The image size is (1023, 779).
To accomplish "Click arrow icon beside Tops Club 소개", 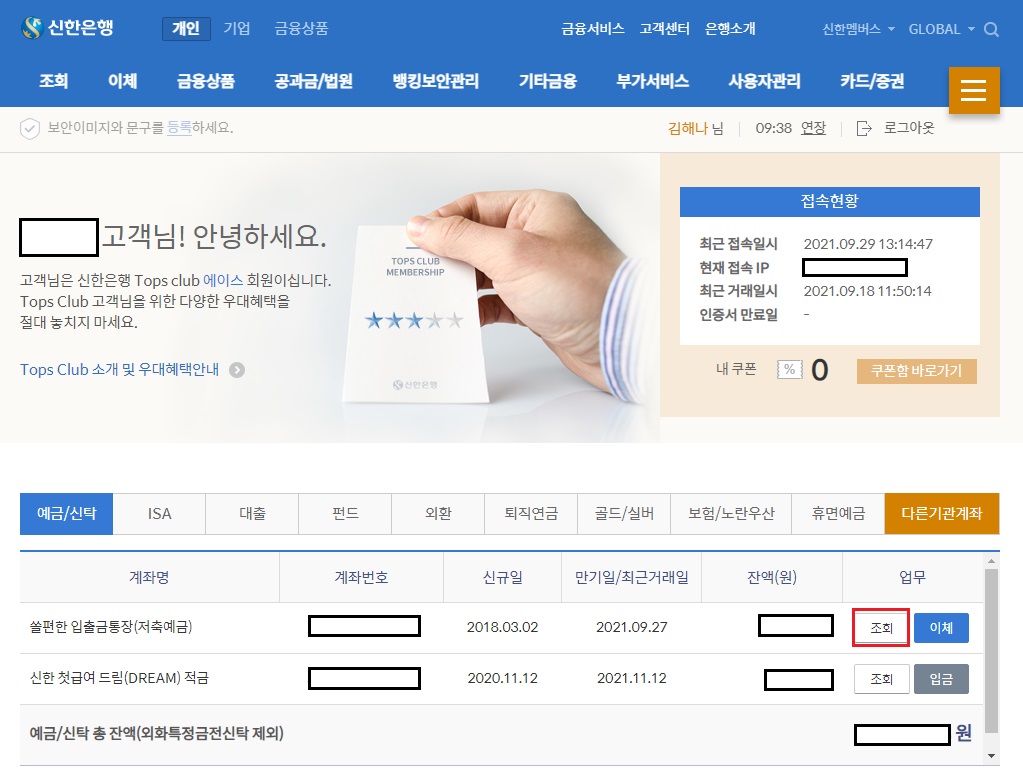I will (x=237, y=370).
